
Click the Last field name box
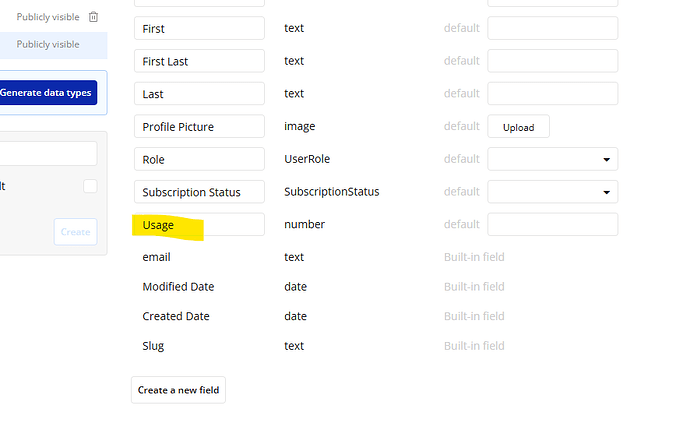coord(199,94)
